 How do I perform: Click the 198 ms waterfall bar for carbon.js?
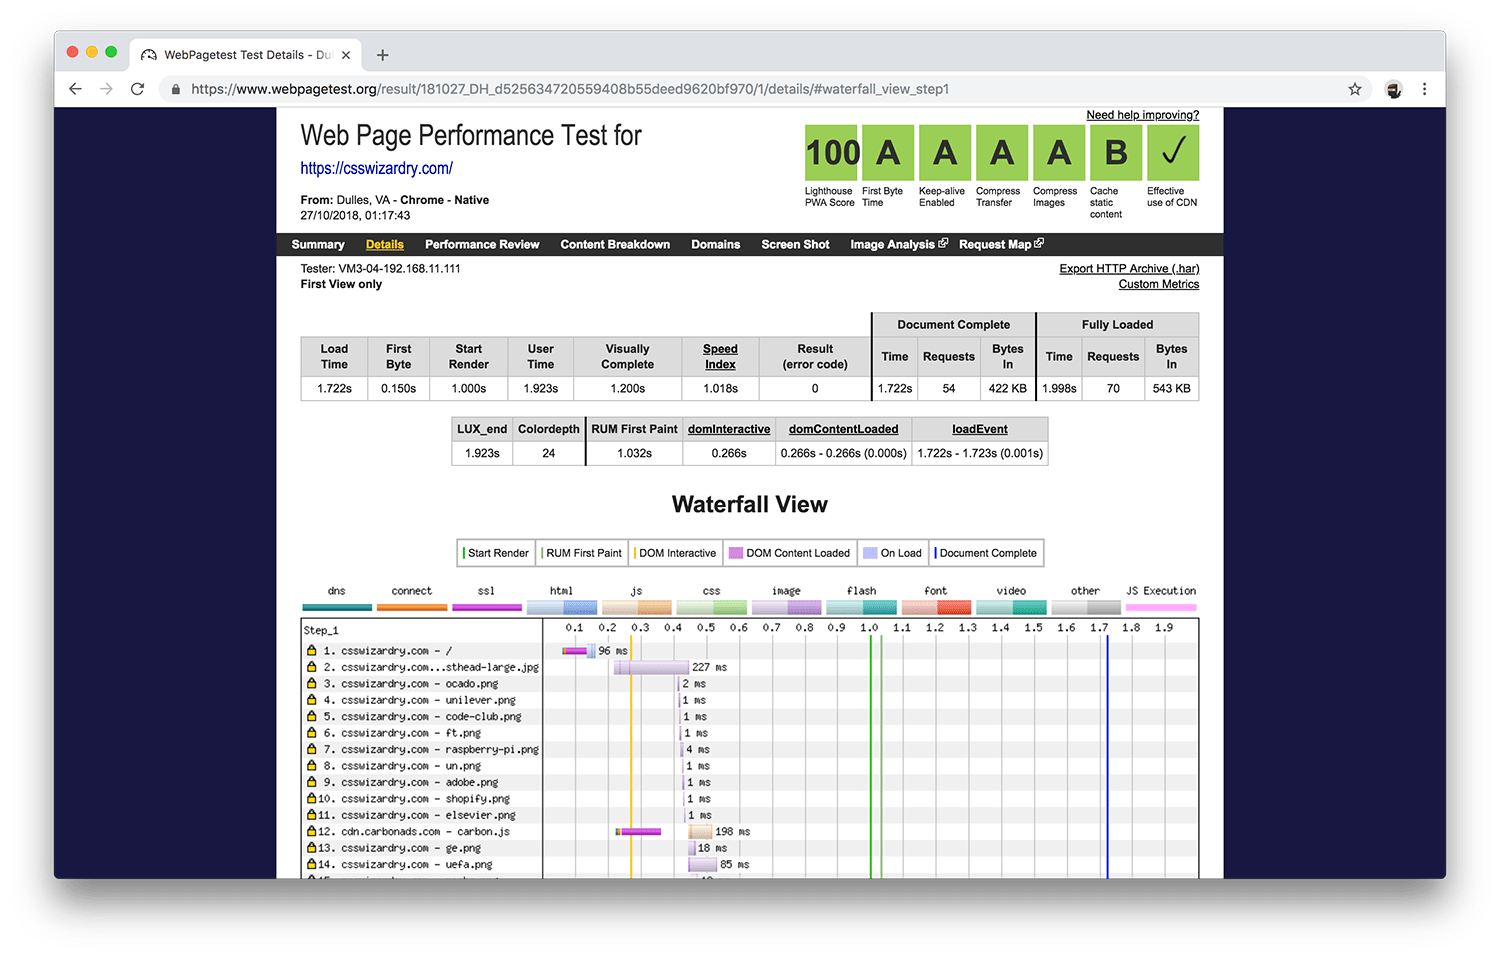pos(700,831)
